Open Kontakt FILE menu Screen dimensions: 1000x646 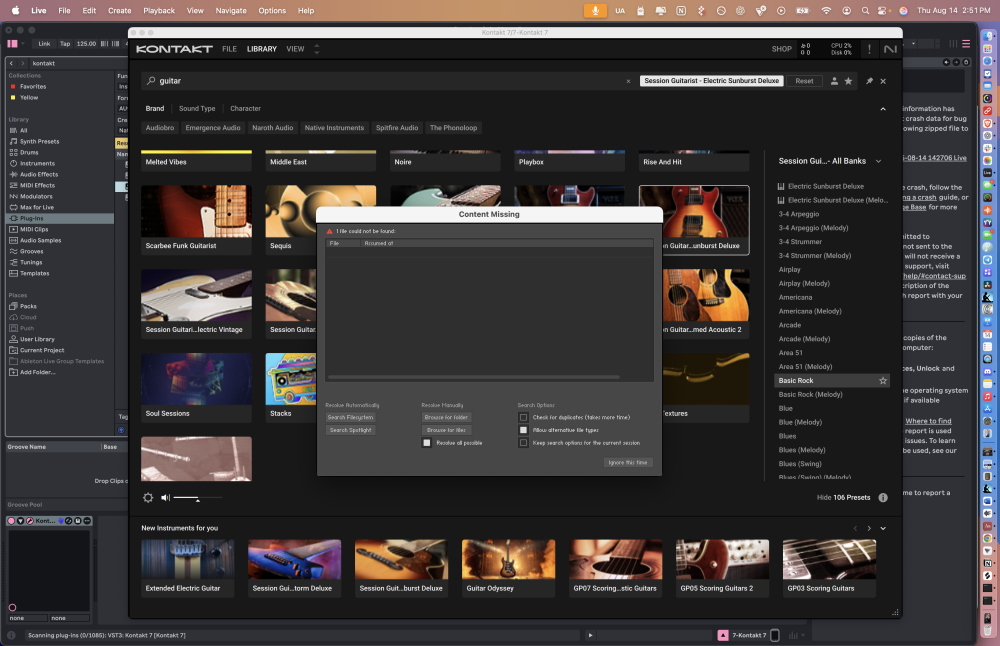click(x=230, y=49)
